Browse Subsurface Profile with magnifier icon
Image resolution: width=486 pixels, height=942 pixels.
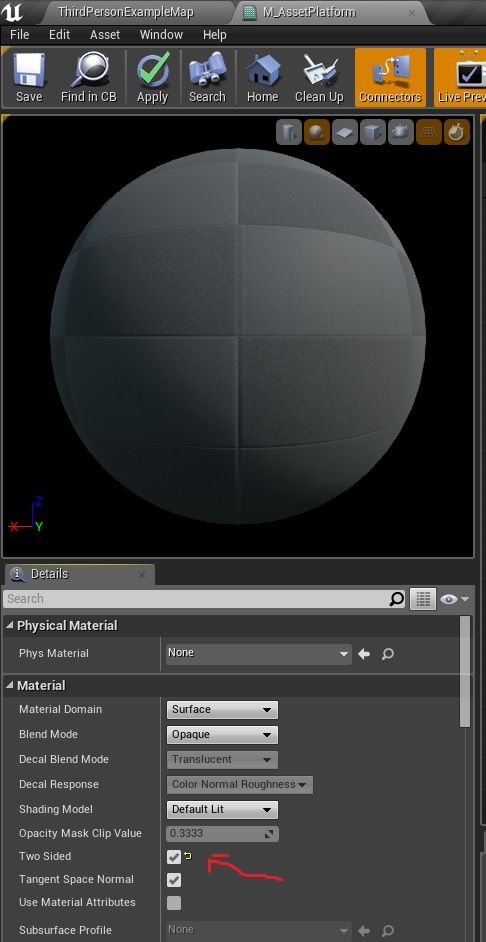pyautogui.click(x=388, y=931)
